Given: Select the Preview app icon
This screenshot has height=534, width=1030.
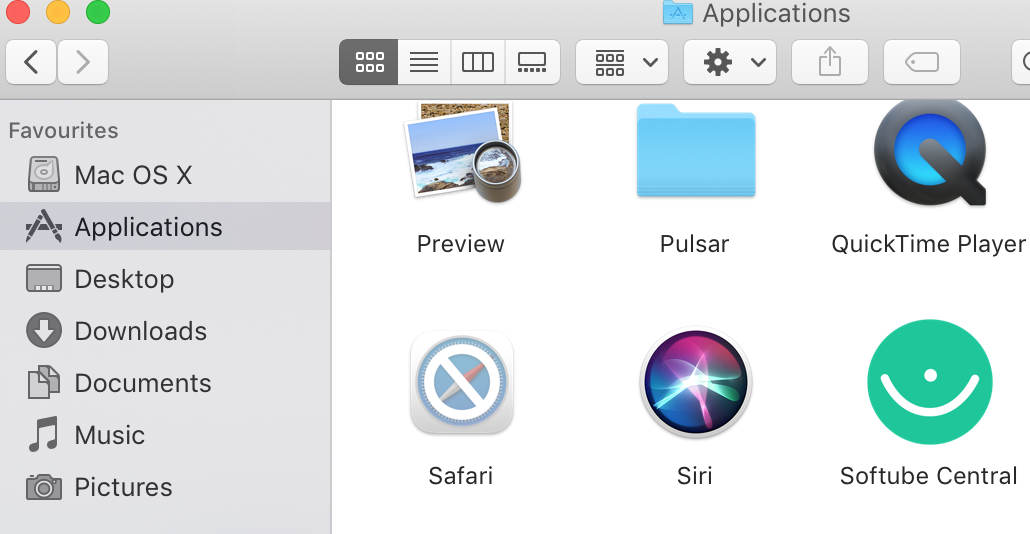Looking at the screenshot, I should pos(462,152).
